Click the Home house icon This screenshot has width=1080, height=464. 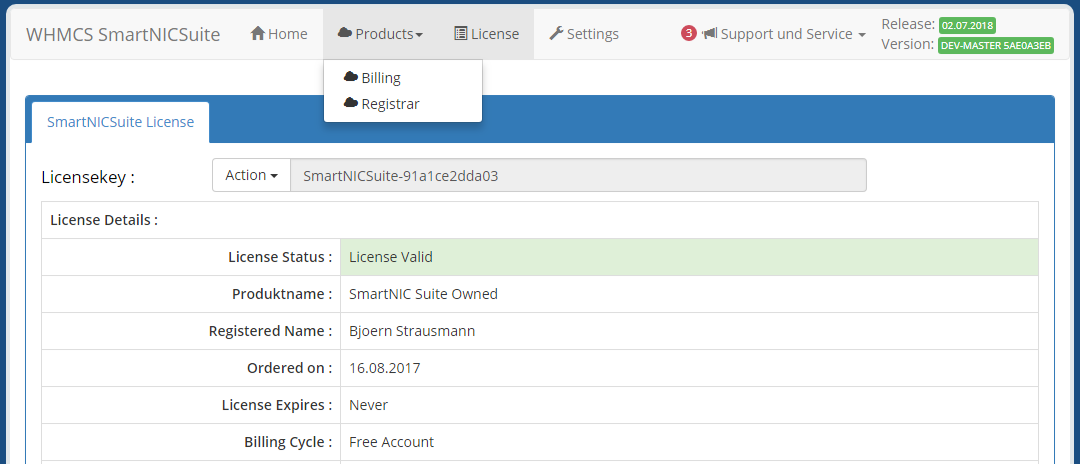click(x=258, y=33)
